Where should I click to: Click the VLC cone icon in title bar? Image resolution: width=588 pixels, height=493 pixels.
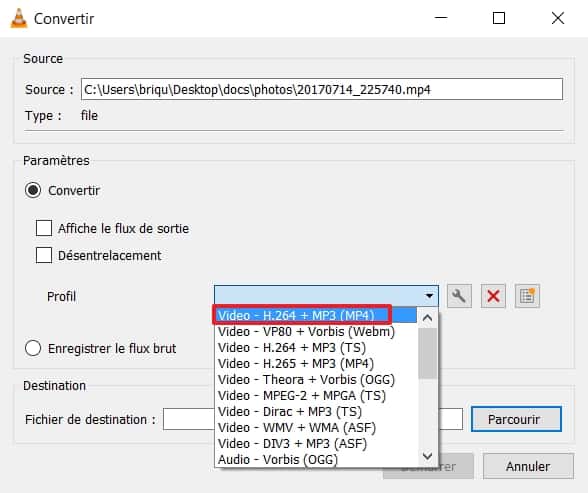19,18
